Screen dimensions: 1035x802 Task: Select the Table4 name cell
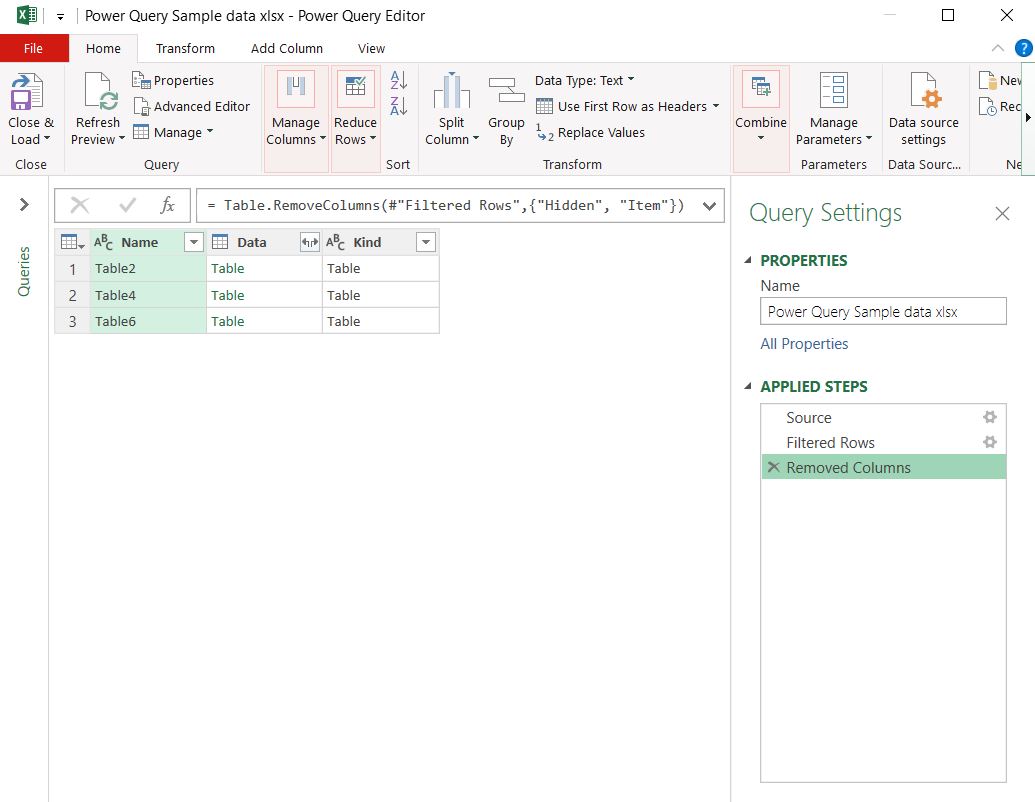click(x=148, y=295)
